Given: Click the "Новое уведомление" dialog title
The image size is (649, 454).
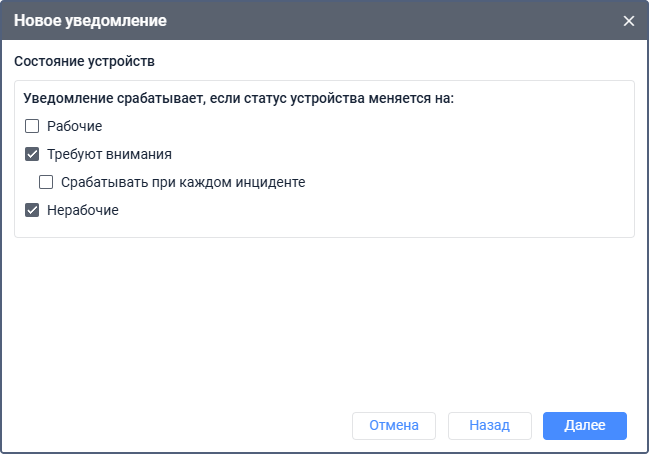Looking at the screenshot, I should tap(90, 21).
